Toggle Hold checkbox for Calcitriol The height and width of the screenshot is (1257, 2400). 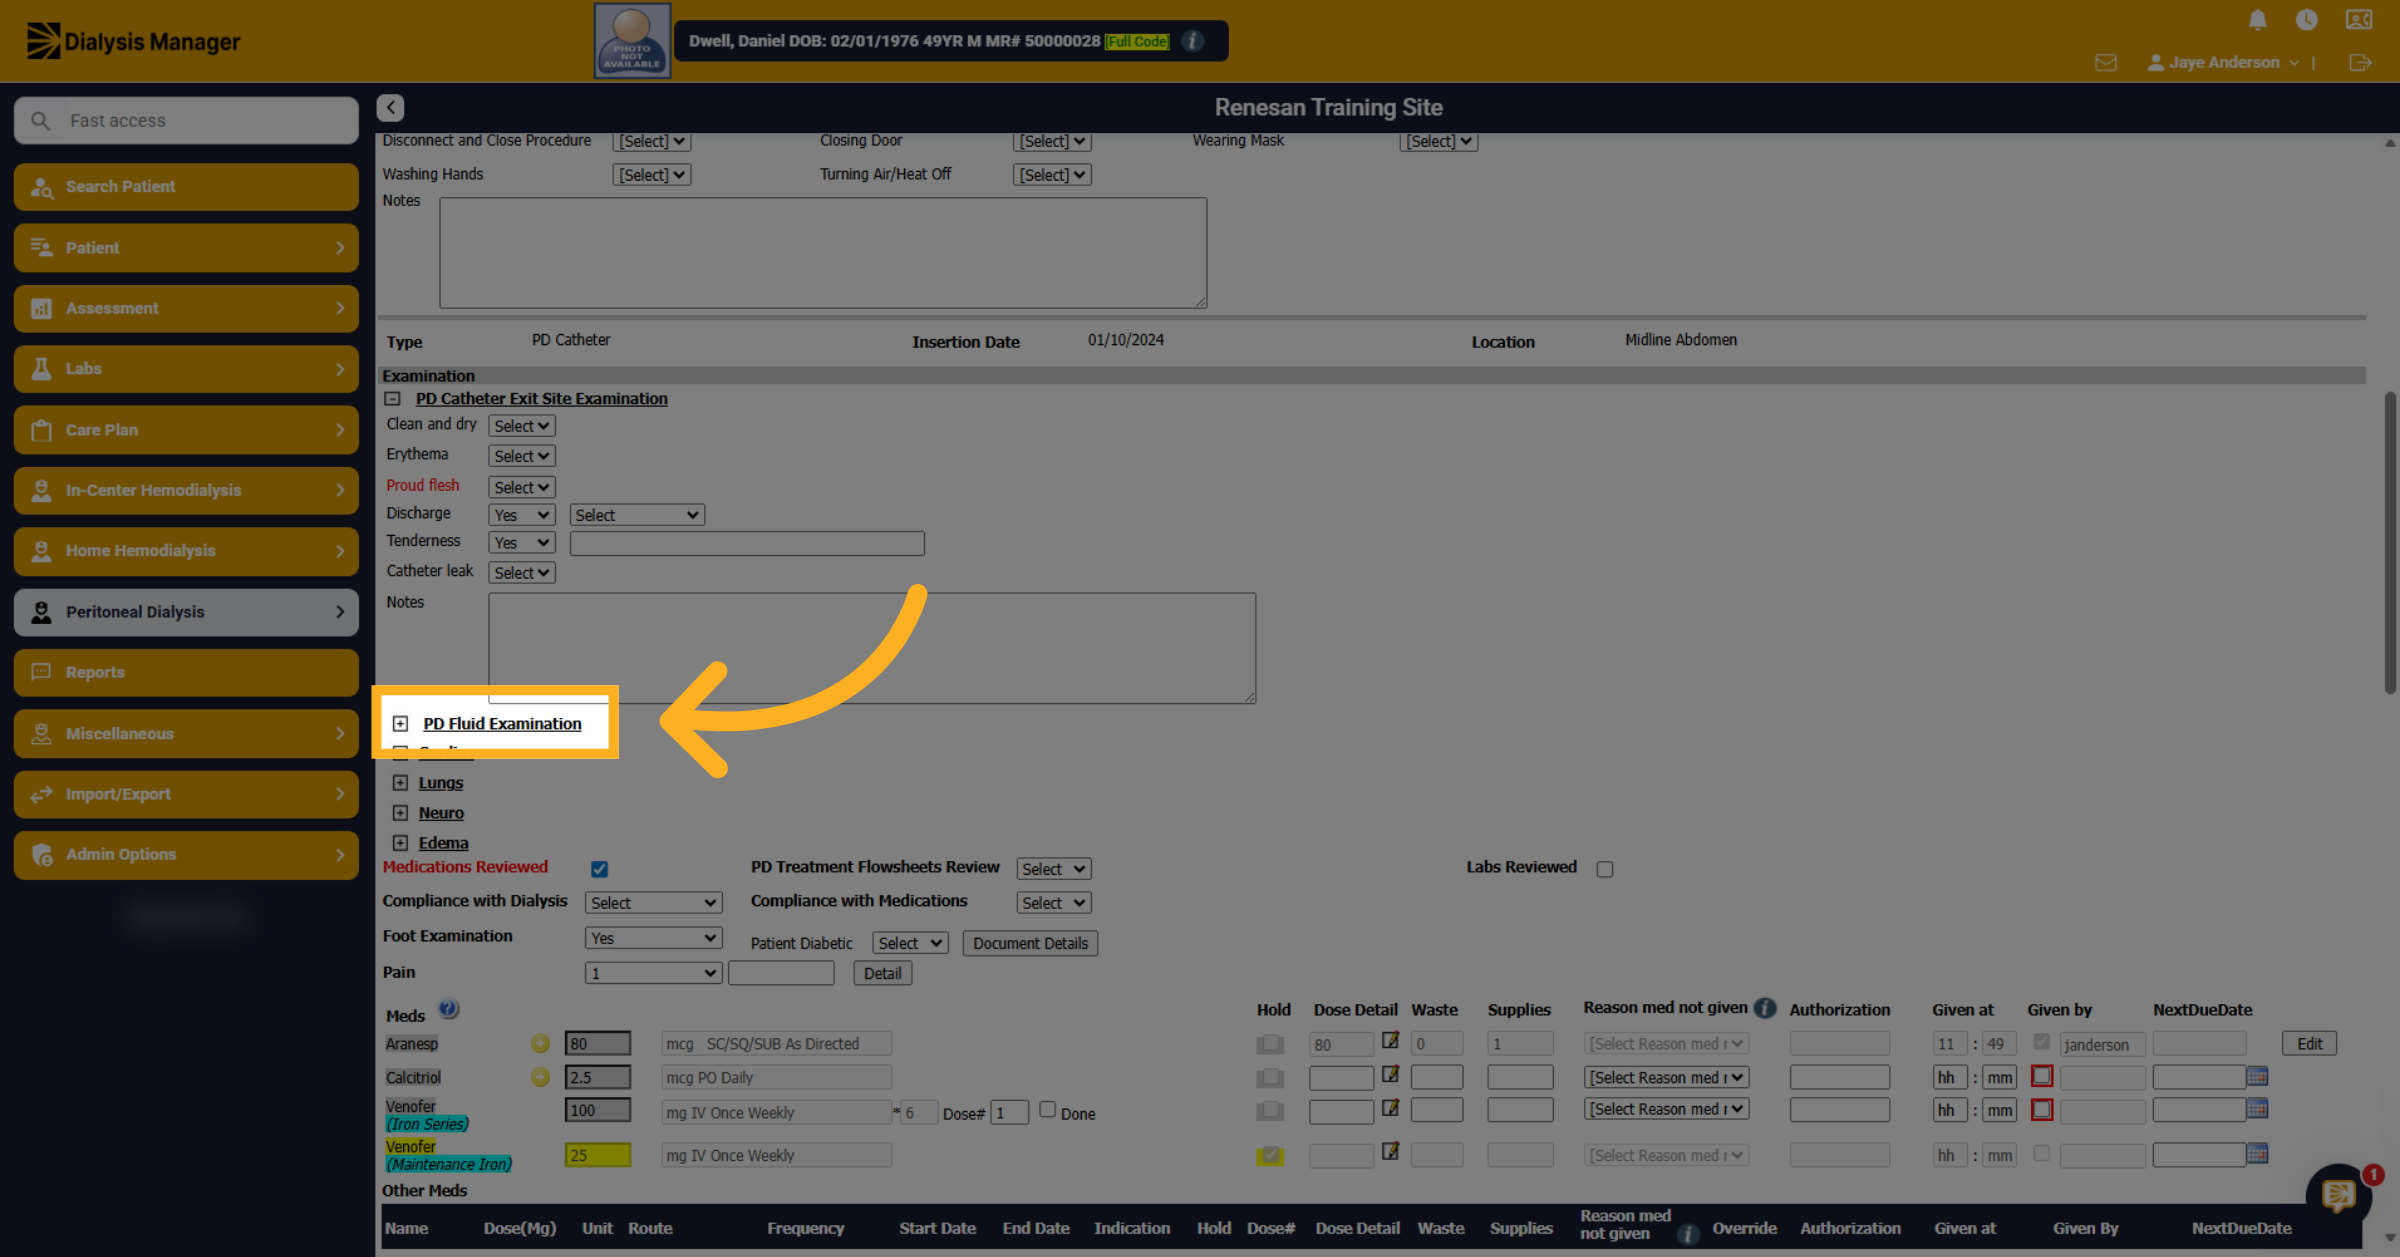(1270, 1078)
